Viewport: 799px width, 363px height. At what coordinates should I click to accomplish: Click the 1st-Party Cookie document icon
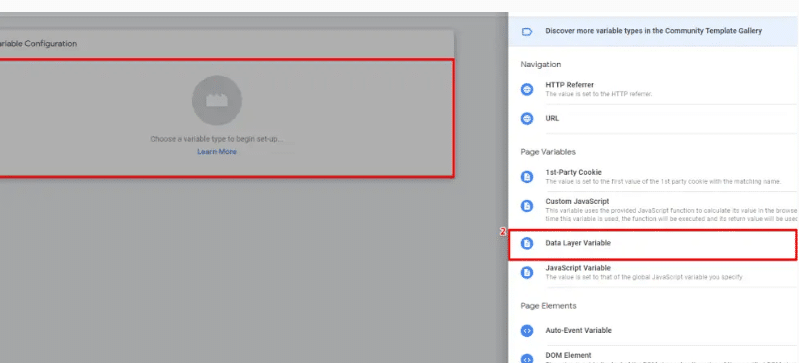click(527, 177)
